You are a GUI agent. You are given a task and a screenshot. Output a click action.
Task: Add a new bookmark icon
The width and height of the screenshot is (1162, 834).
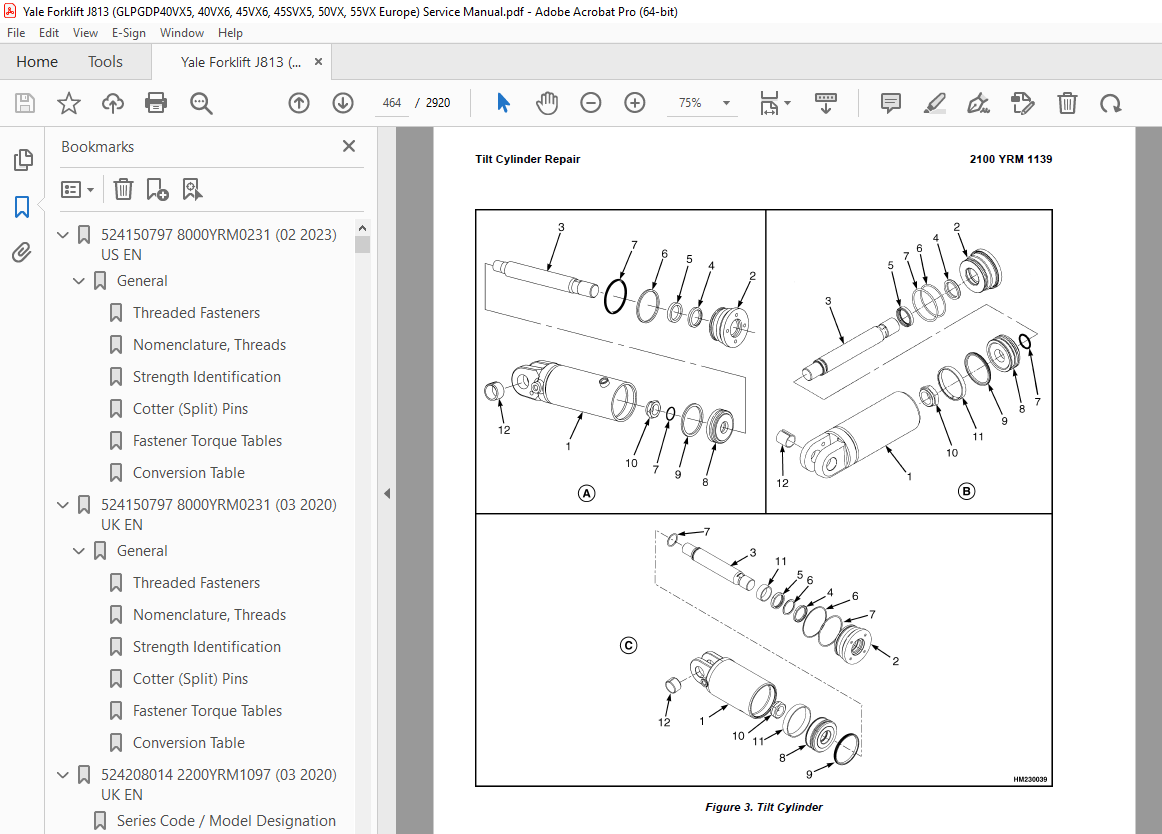tap(157, 190)
